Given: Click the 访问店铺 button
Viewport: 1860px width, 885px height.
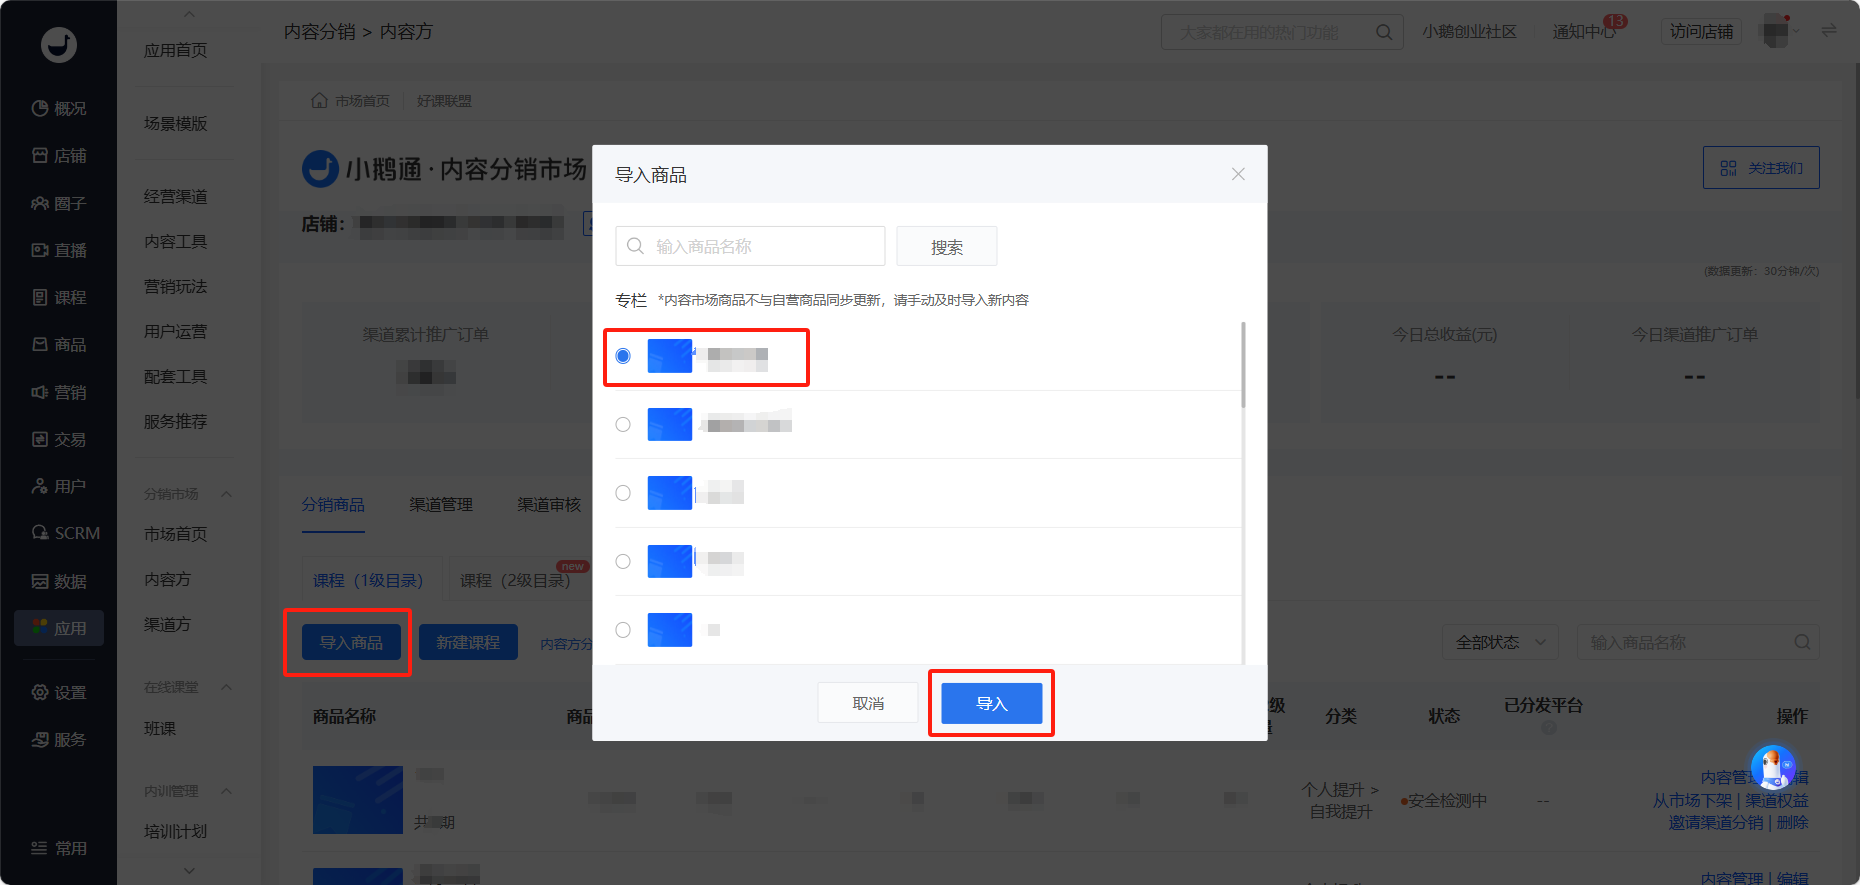Looking at the screenshot, I should pyautogui.click(x=1701, y=32).
